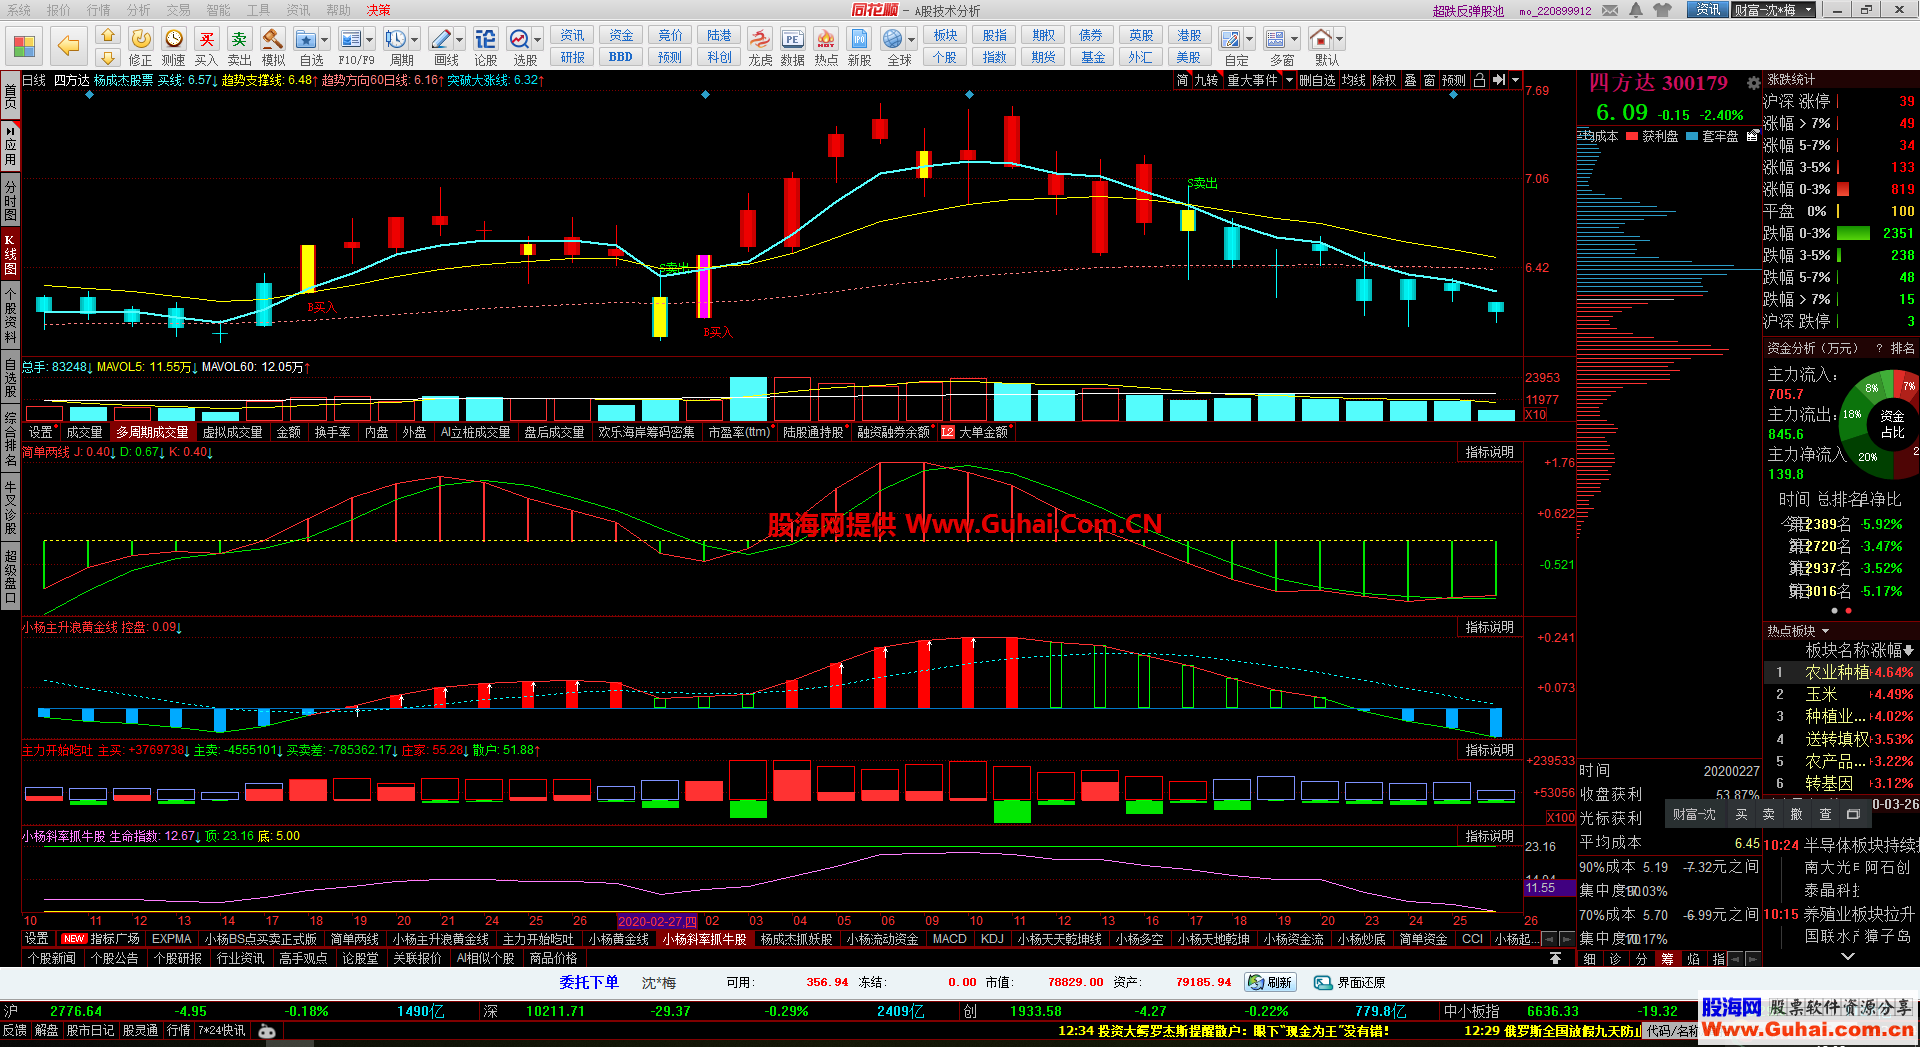This screenshot has width=1920, height=1047.
Task: Click the 刷新 refresh button
Action: [1271, 982]
